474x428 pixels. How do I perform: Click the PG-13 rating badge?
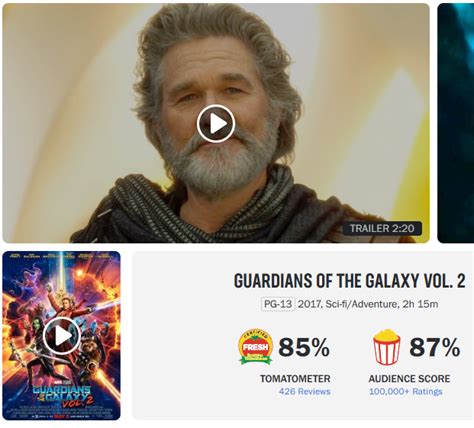pyautogui.click(x=278, y=304)
